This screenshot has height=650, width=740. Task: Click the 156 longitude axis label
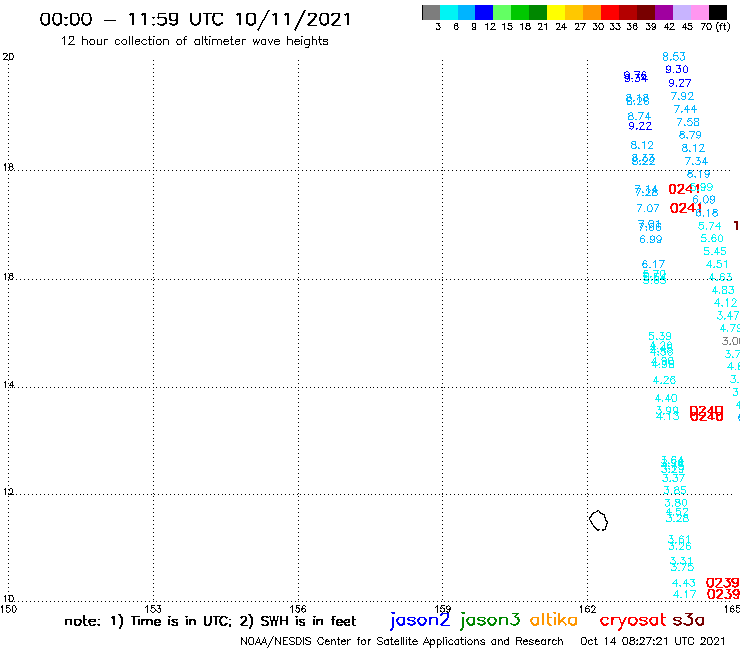pos(297,609)
